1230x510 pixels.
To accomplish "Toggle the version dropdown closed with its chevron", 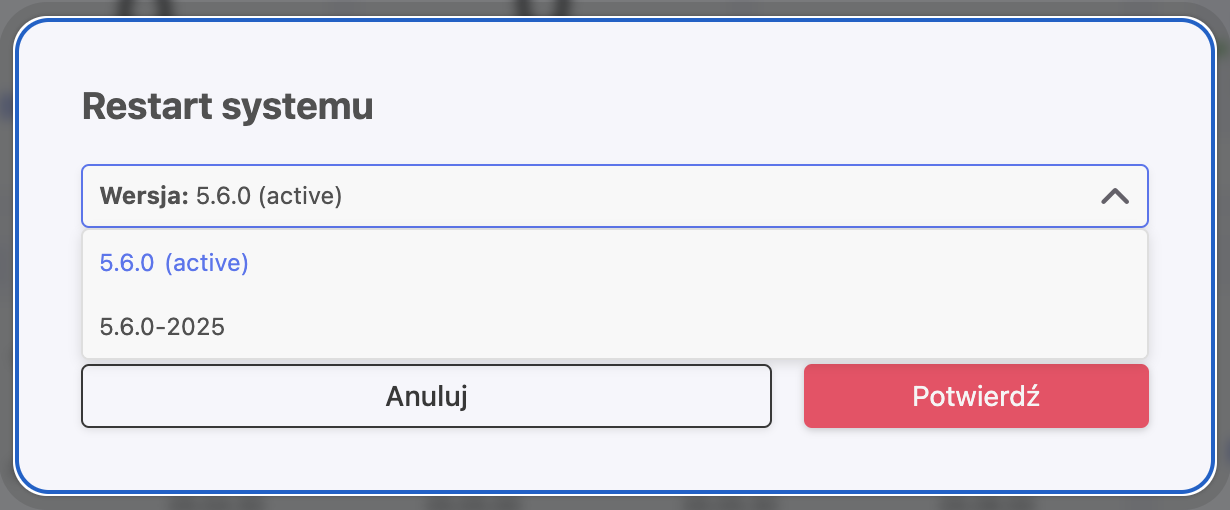I will (x=1114, y=197).
